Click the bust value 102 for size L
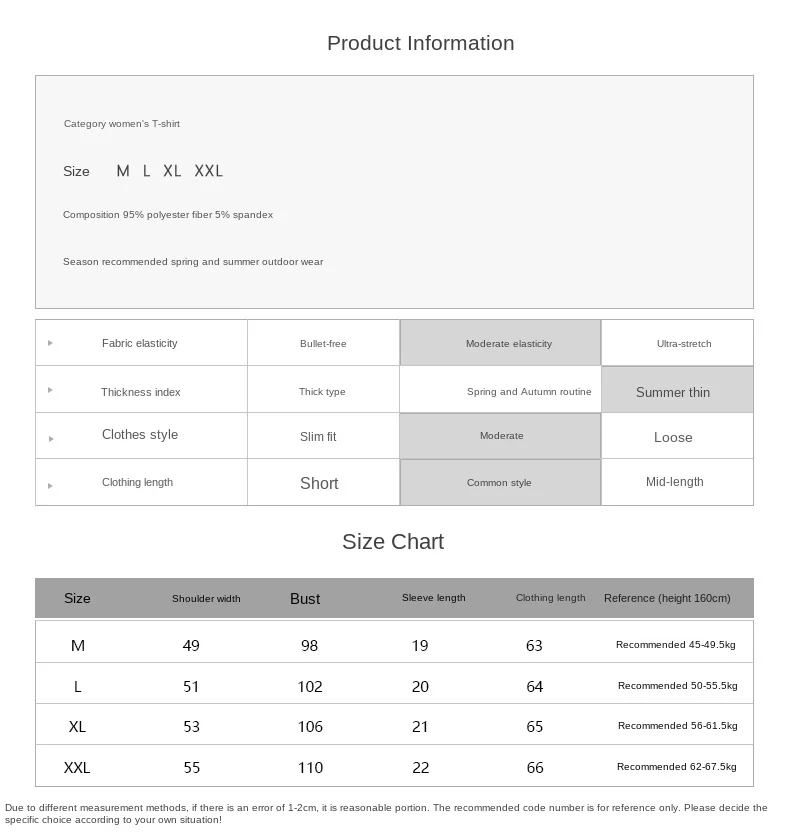 [310, 687]
